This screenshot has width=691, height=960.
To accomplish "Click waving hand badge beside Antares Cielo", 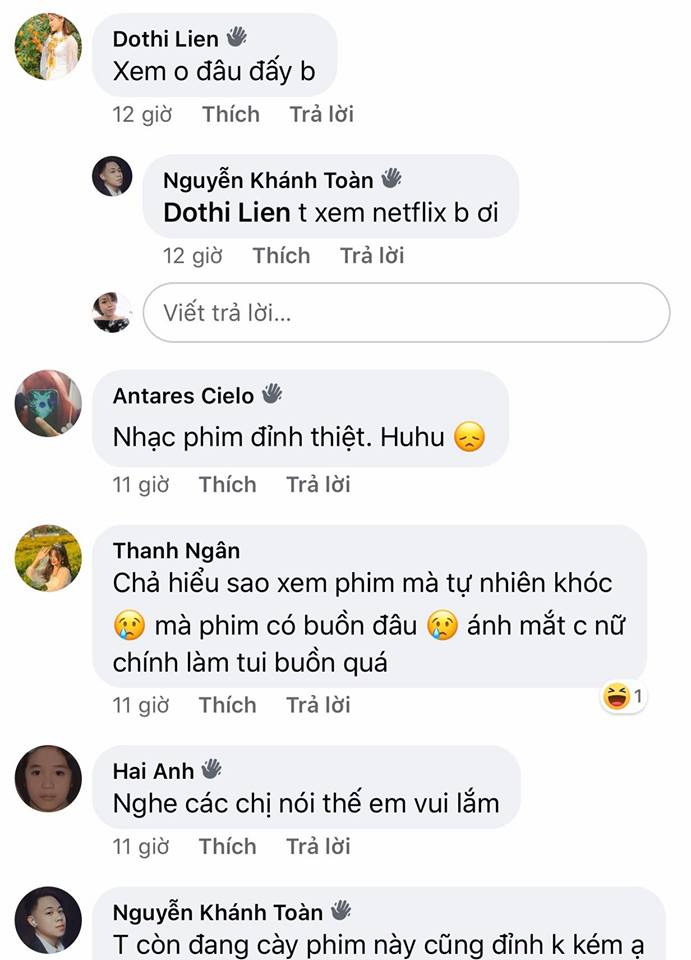I will [x=272, y=394].
